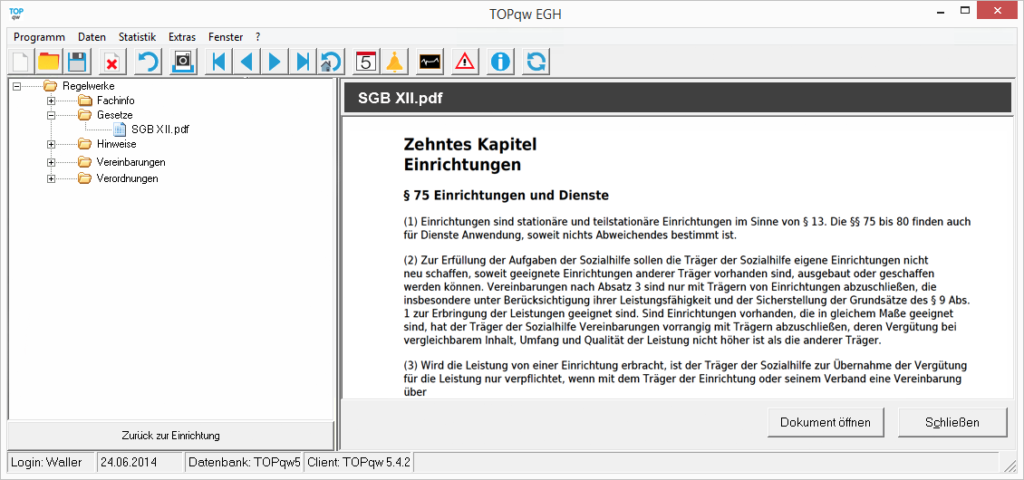The height and width of the screenshot is (480, 1024).
Task: Jump to first record with toolbar arrow
Action: click(218, 62)
